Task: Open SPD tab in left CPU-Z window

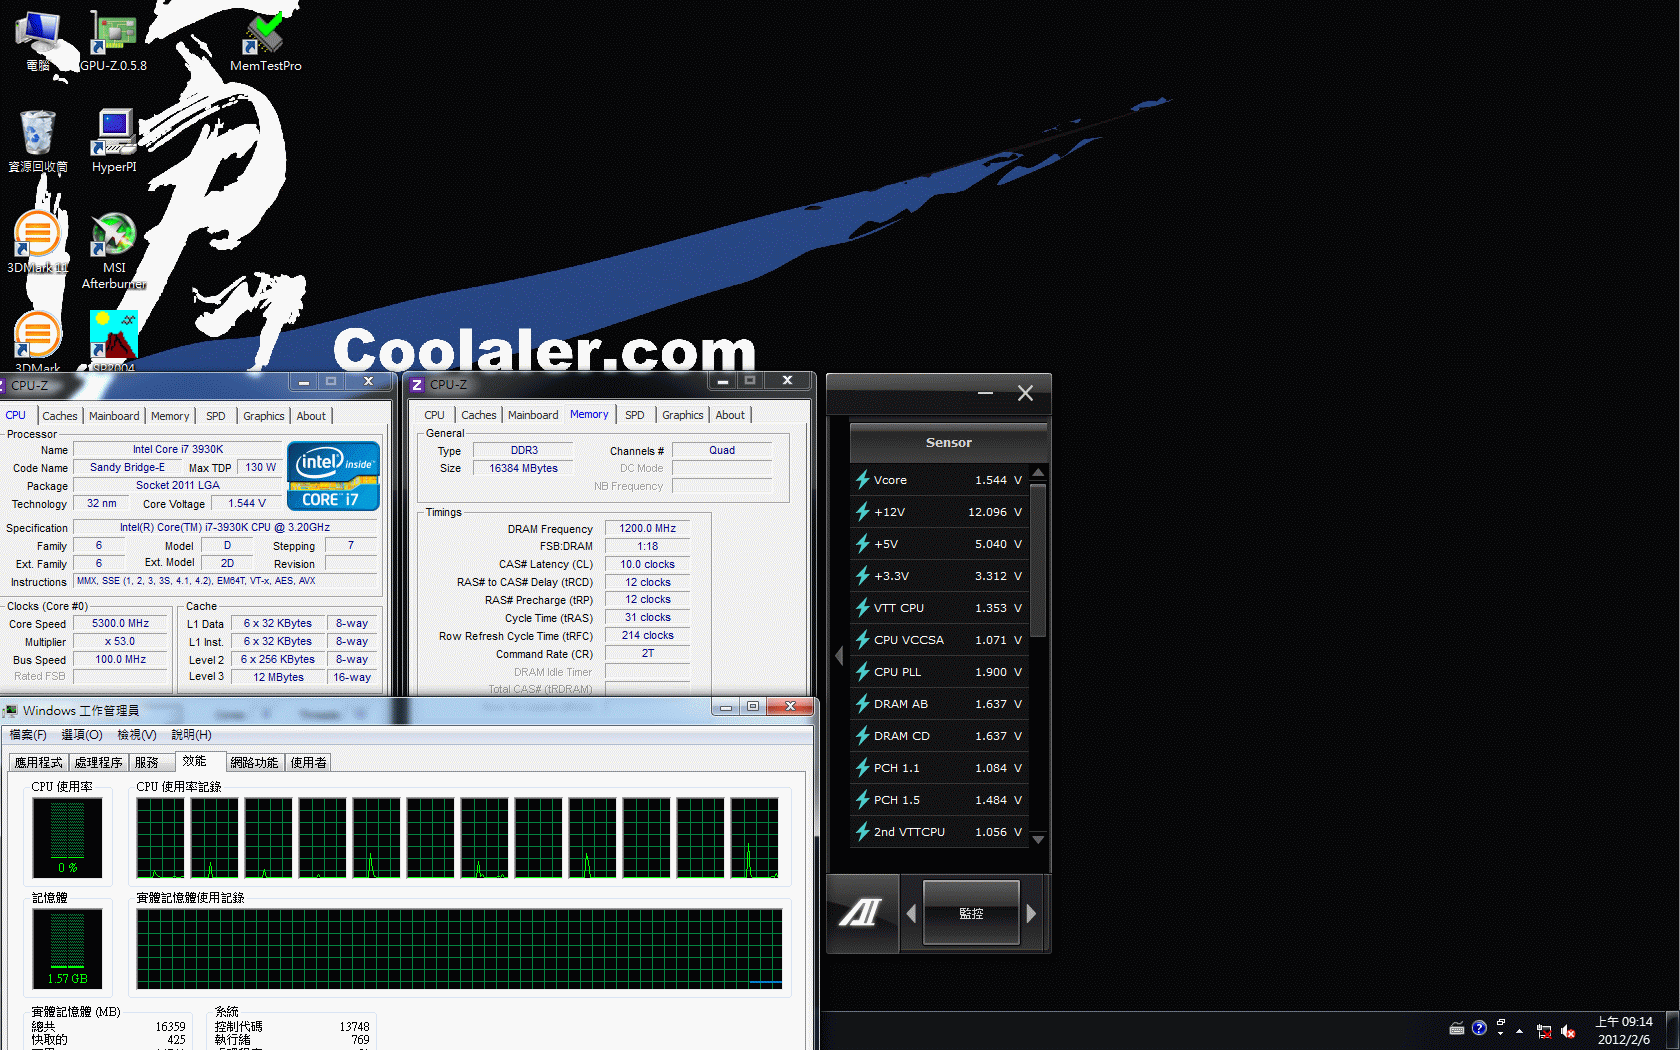Action: click(216, 416)
